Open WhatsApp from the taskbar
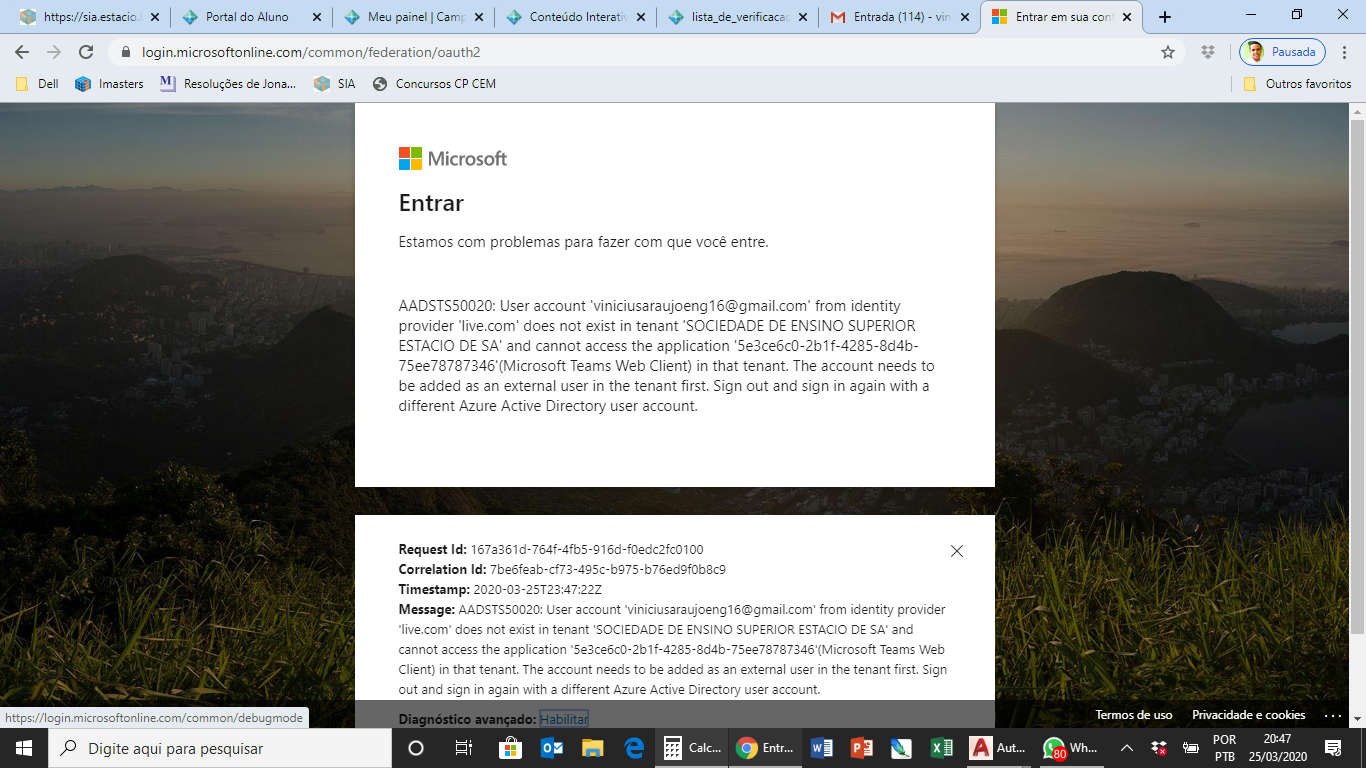The width and height of the screenshot is (1366, 768). (1070, 748)
